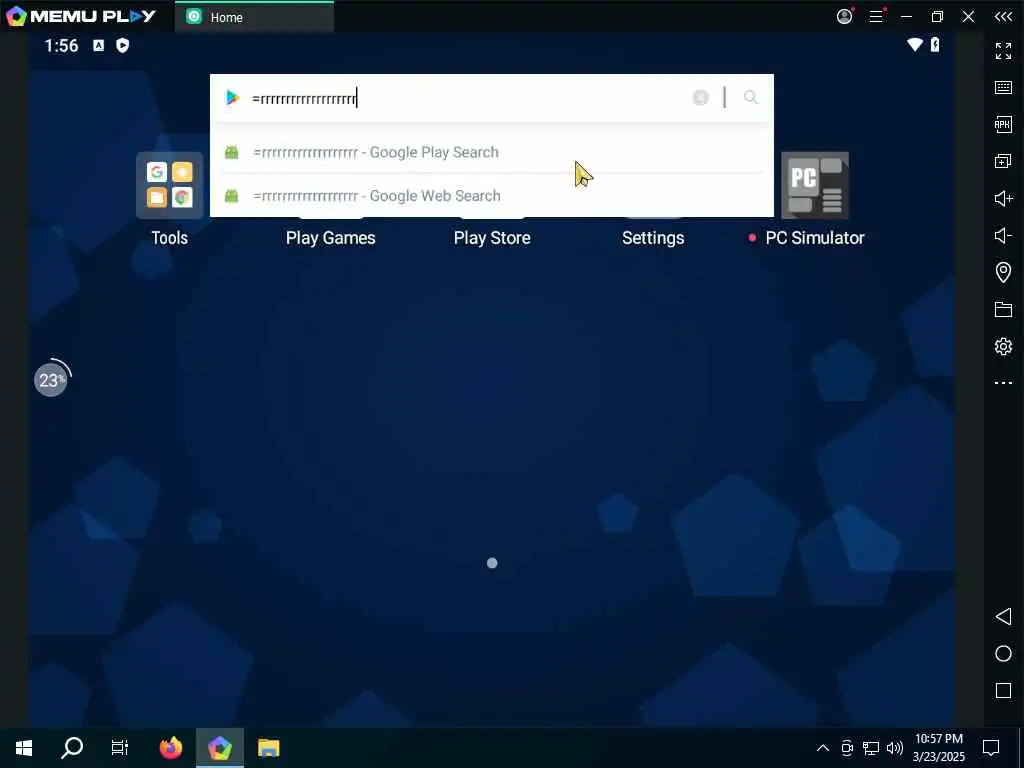Collapse the sidebar with the triple-chevron icon
Viewport: 1024px width, 768px height.
point(1003,17)
